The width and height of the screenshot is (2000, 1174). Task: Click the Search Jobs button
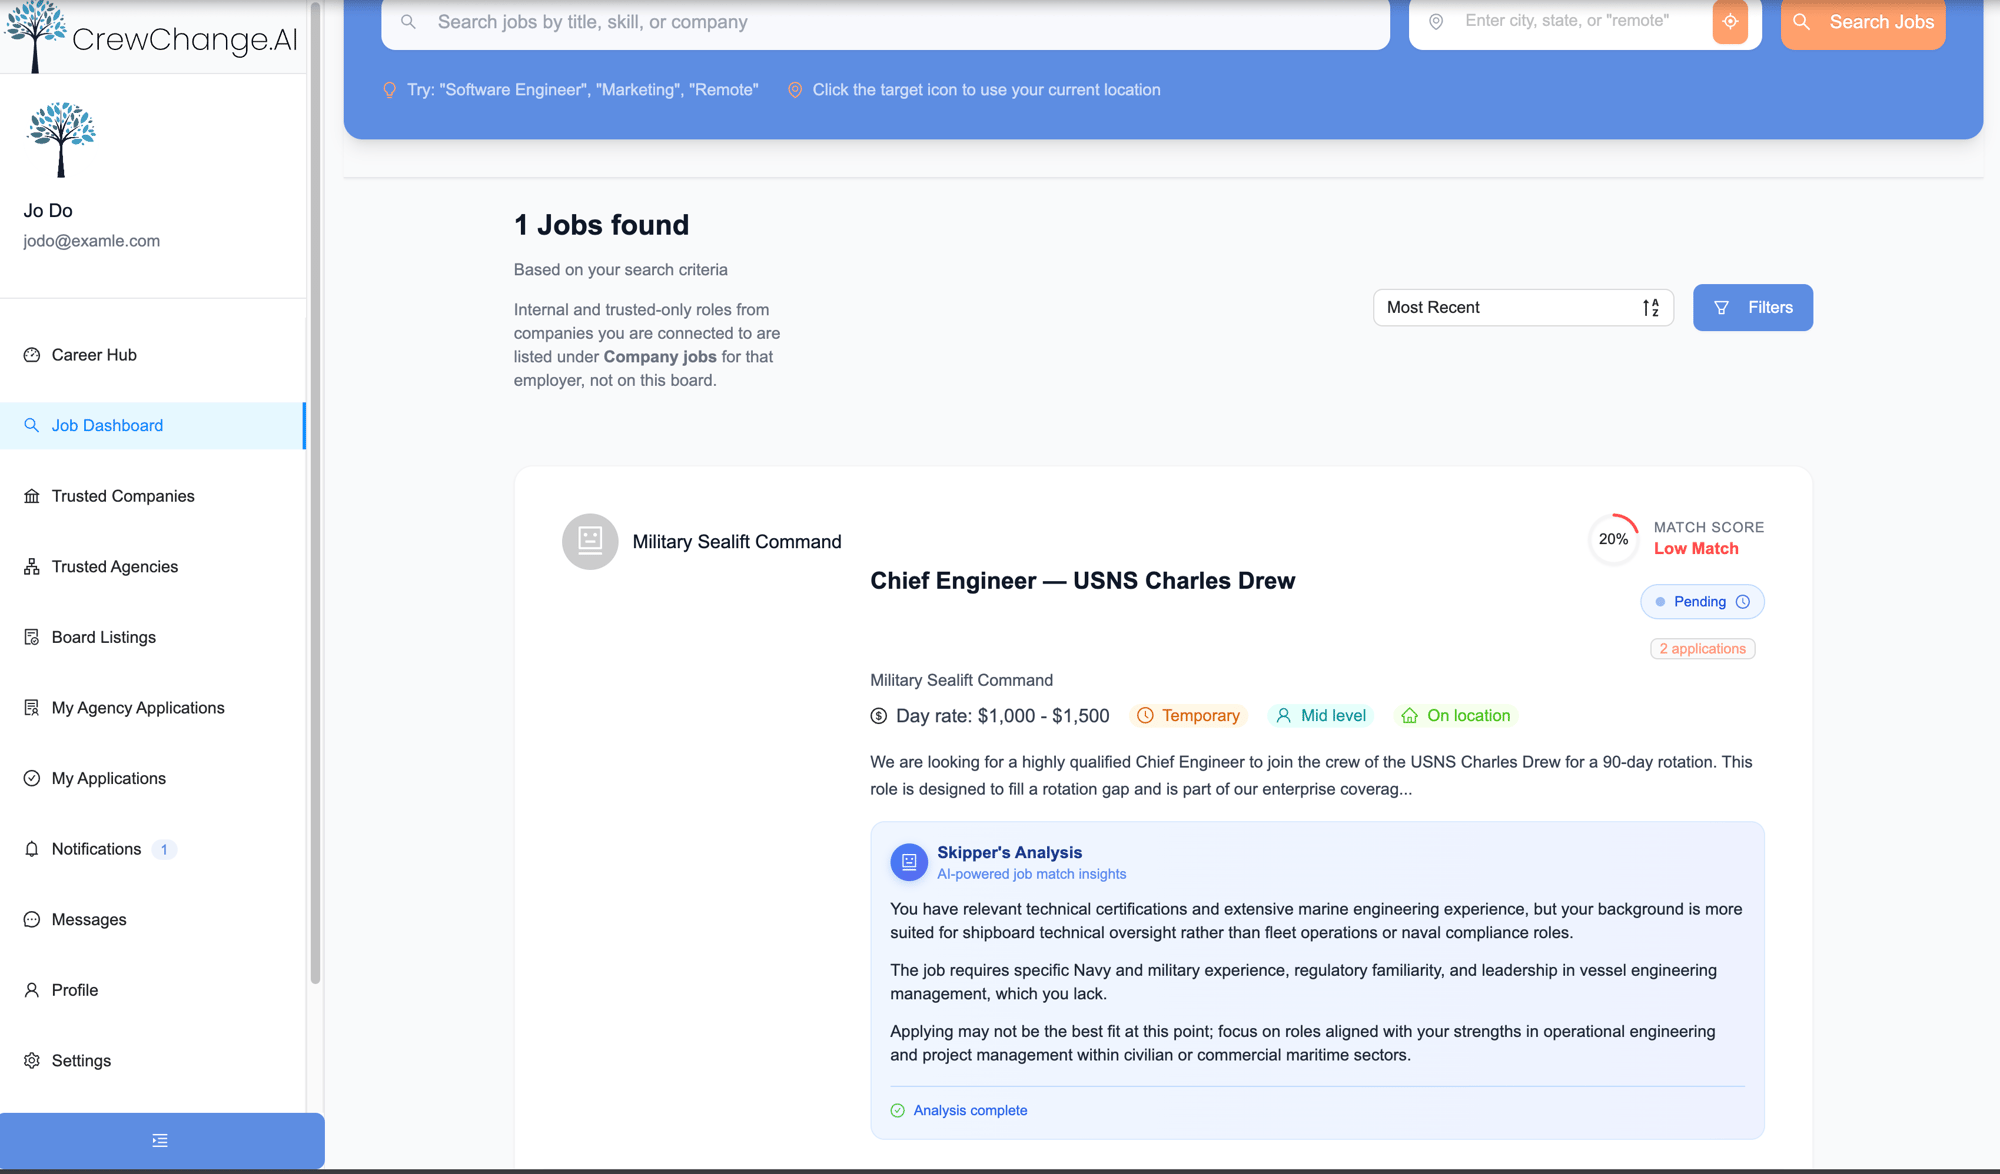1863,22
